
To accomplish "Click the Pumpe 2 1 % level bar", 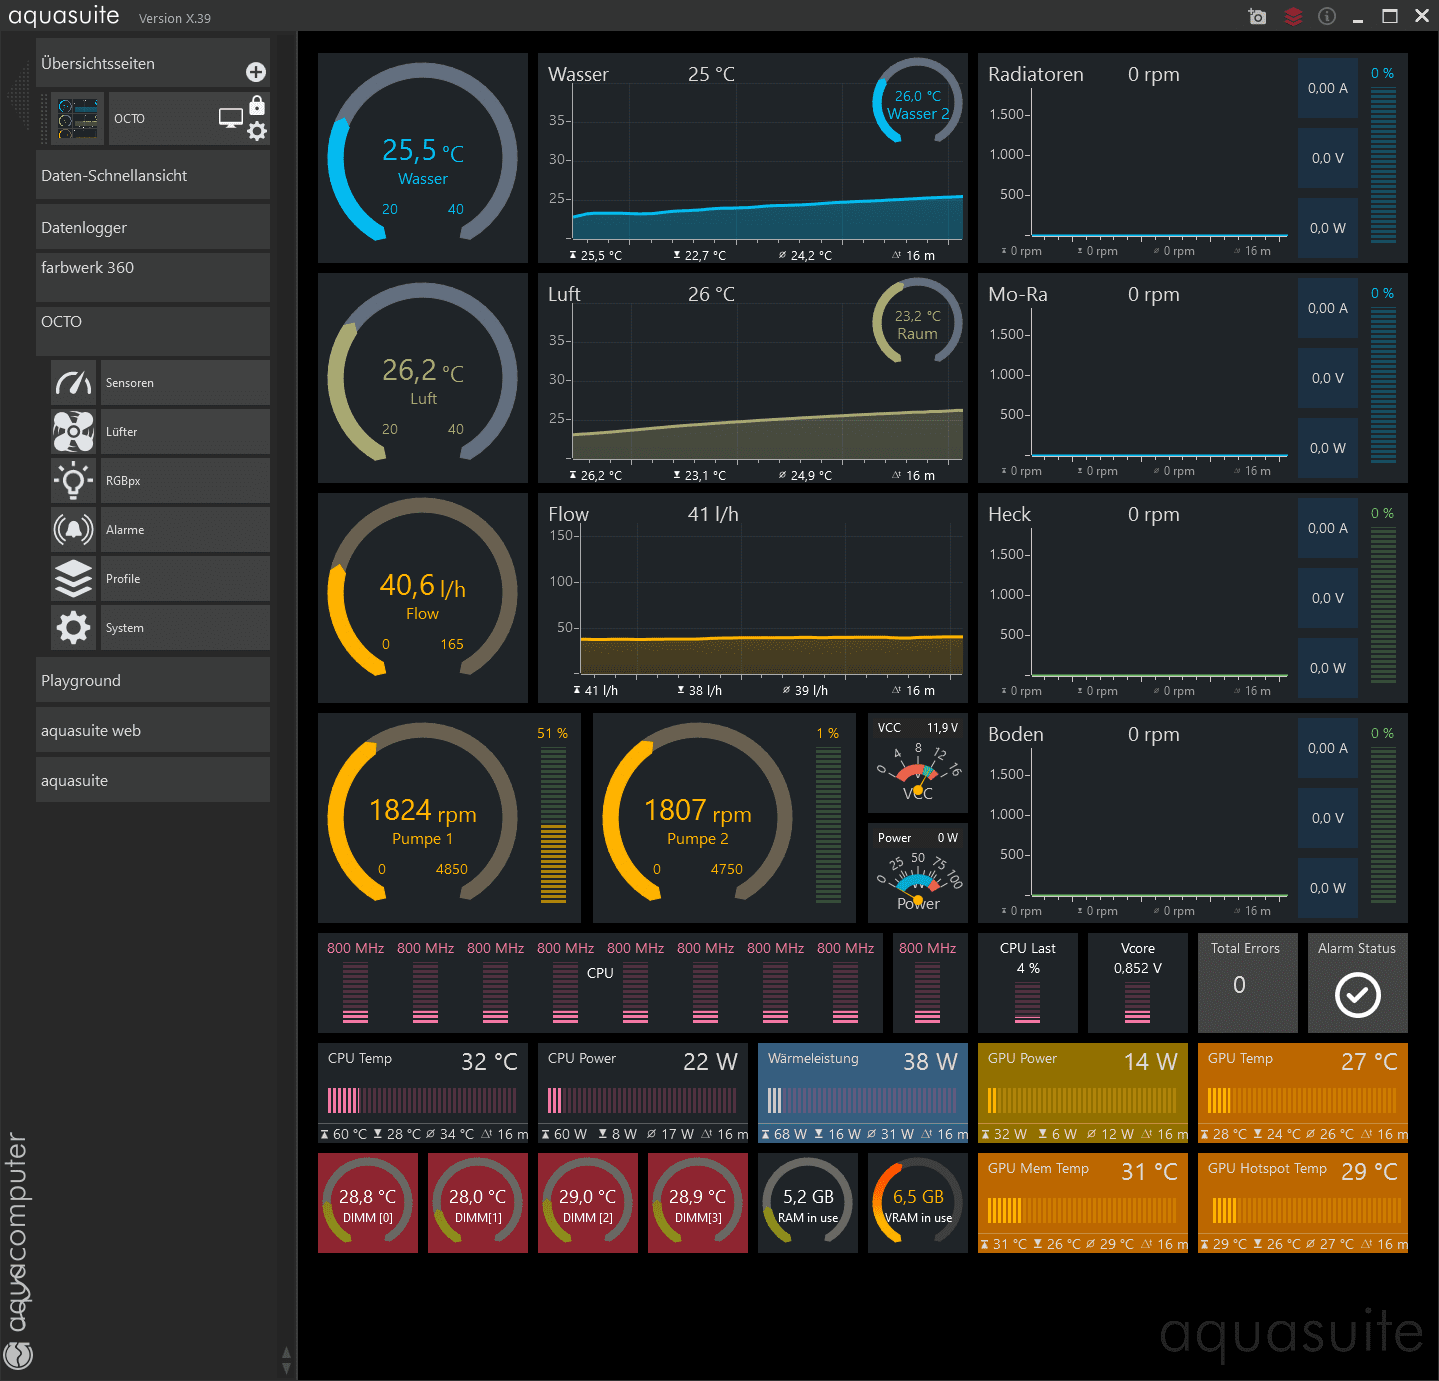I will point(828,825).
